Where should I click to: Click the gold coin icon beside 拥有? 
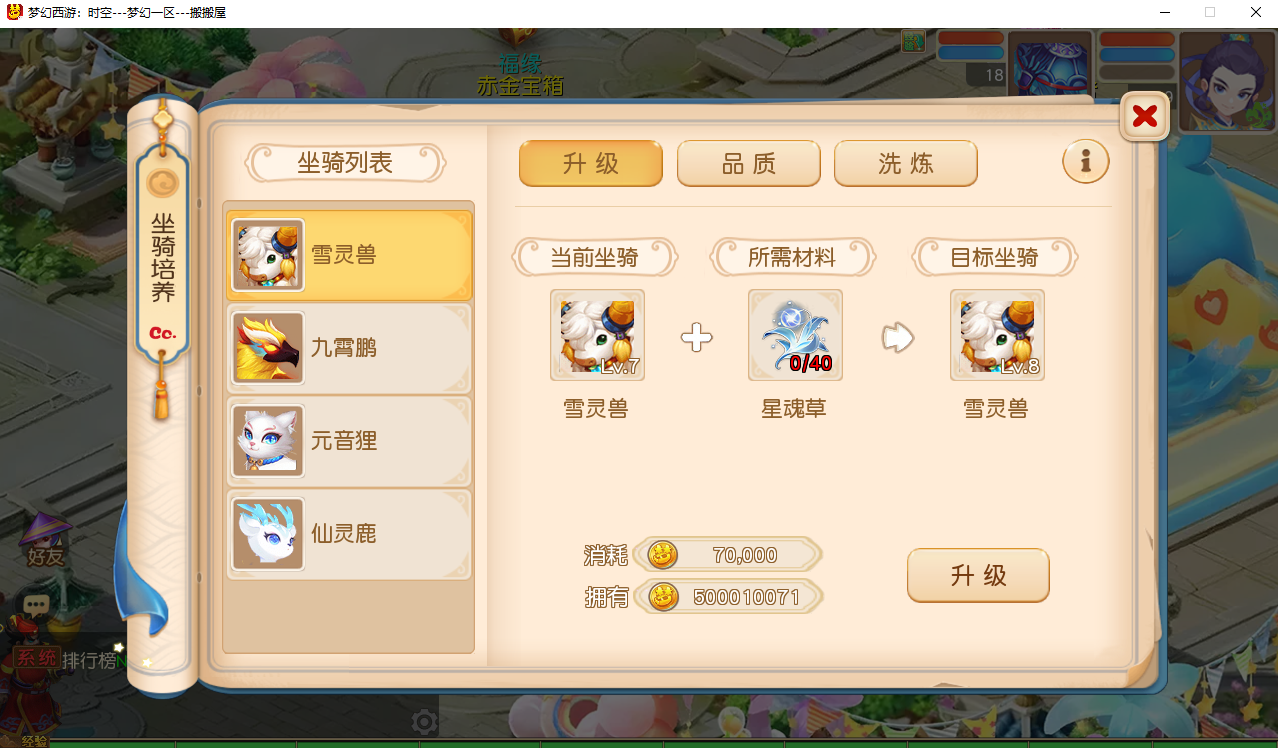pyautogui.click(x=663, y=598)
